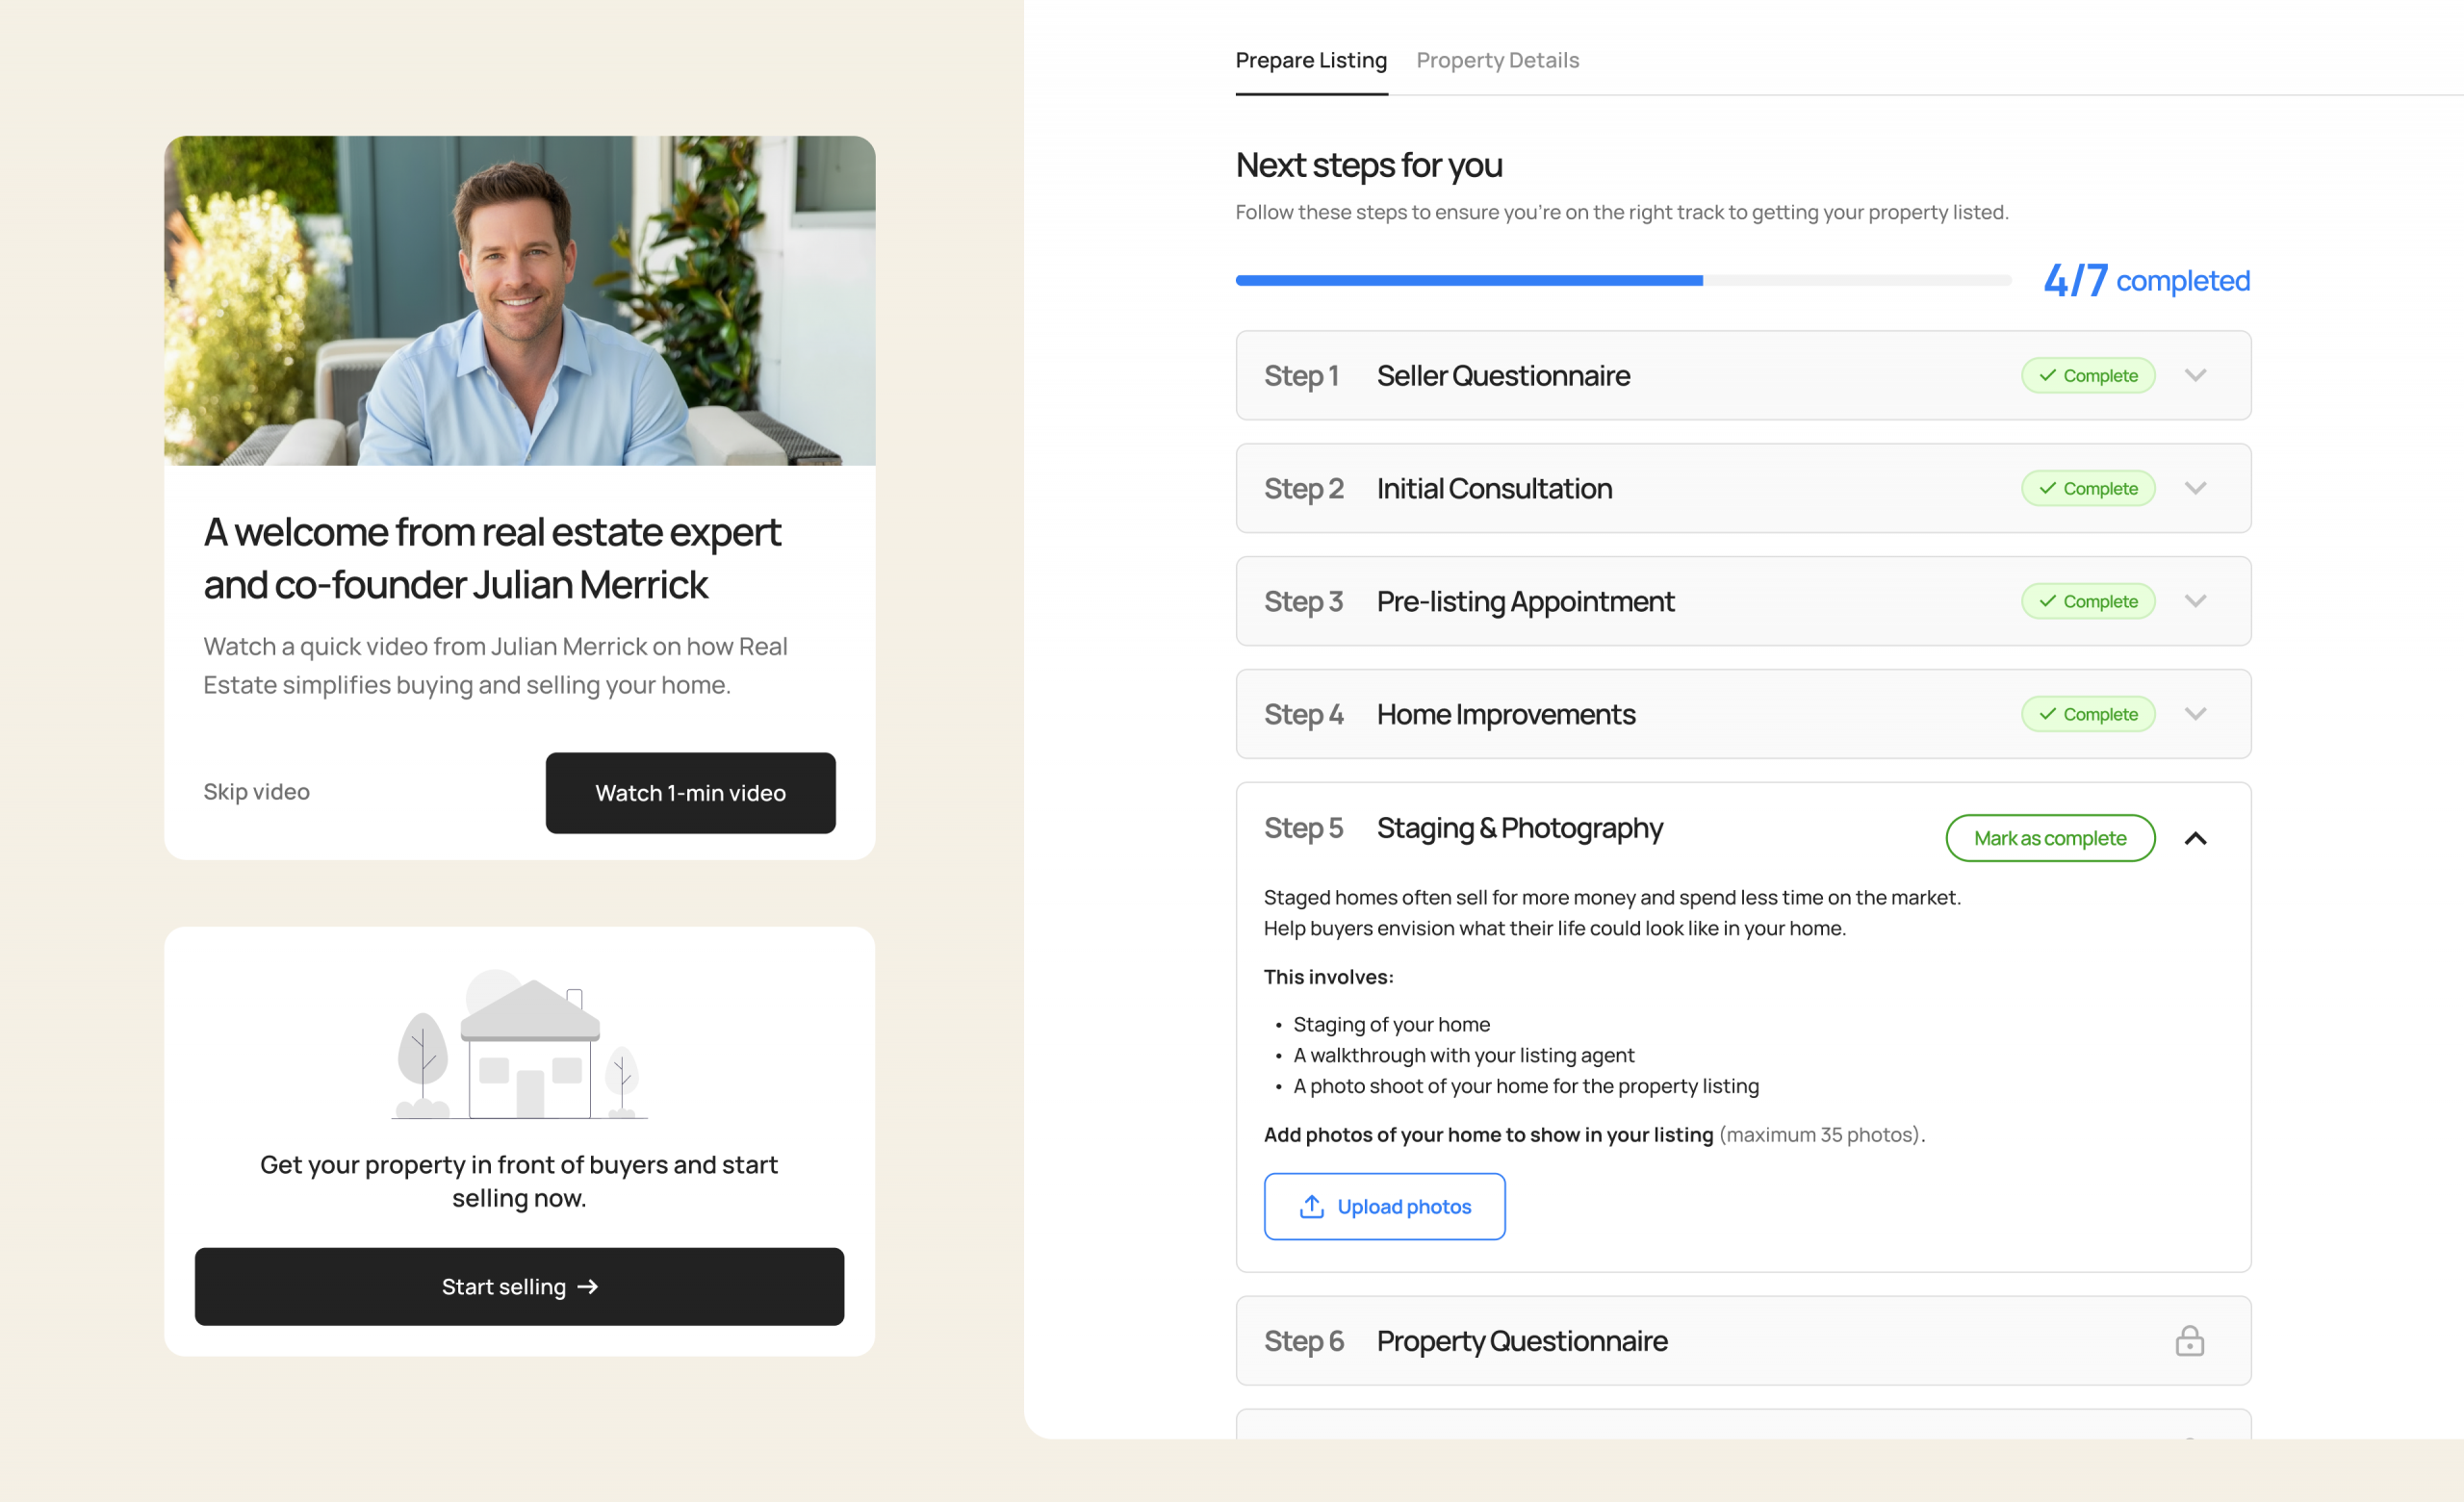Expand the Seller Questionnaire step
Screen dimensions: 2464x1502
2195,375
